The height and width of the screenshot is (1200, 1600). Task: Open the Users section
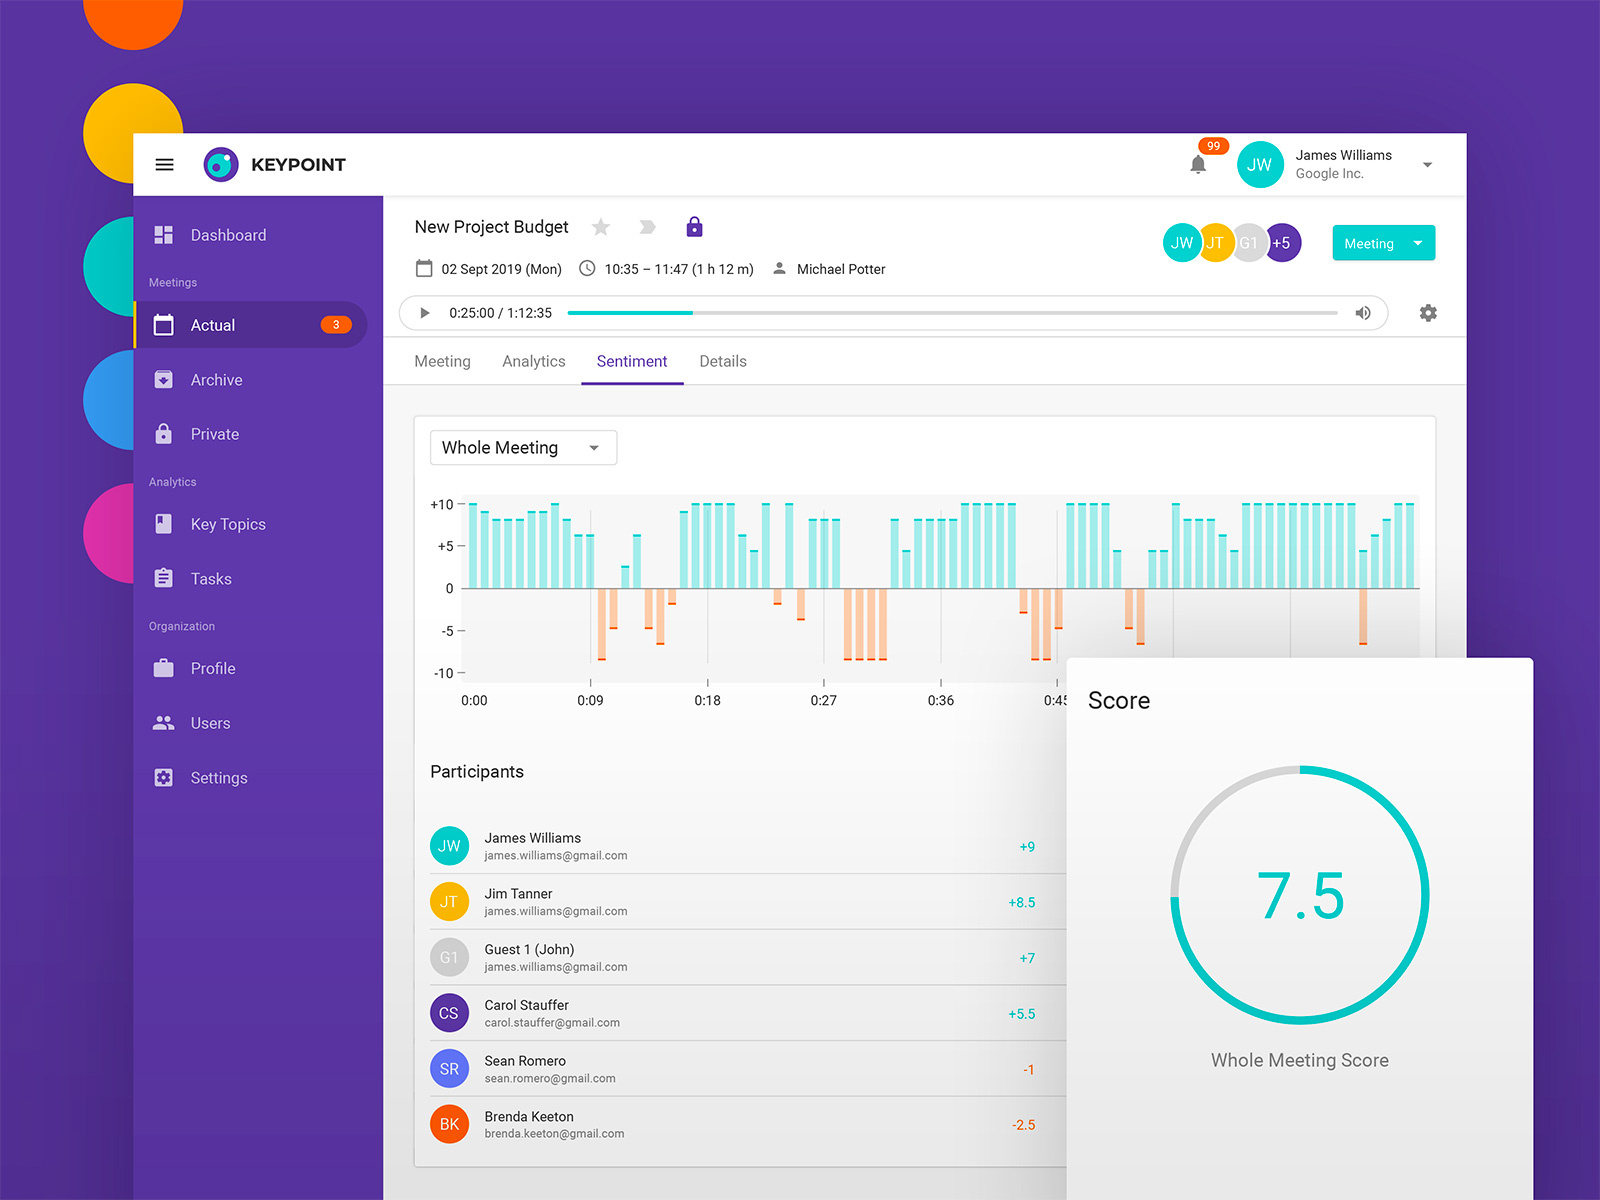[x=210, y=723]
